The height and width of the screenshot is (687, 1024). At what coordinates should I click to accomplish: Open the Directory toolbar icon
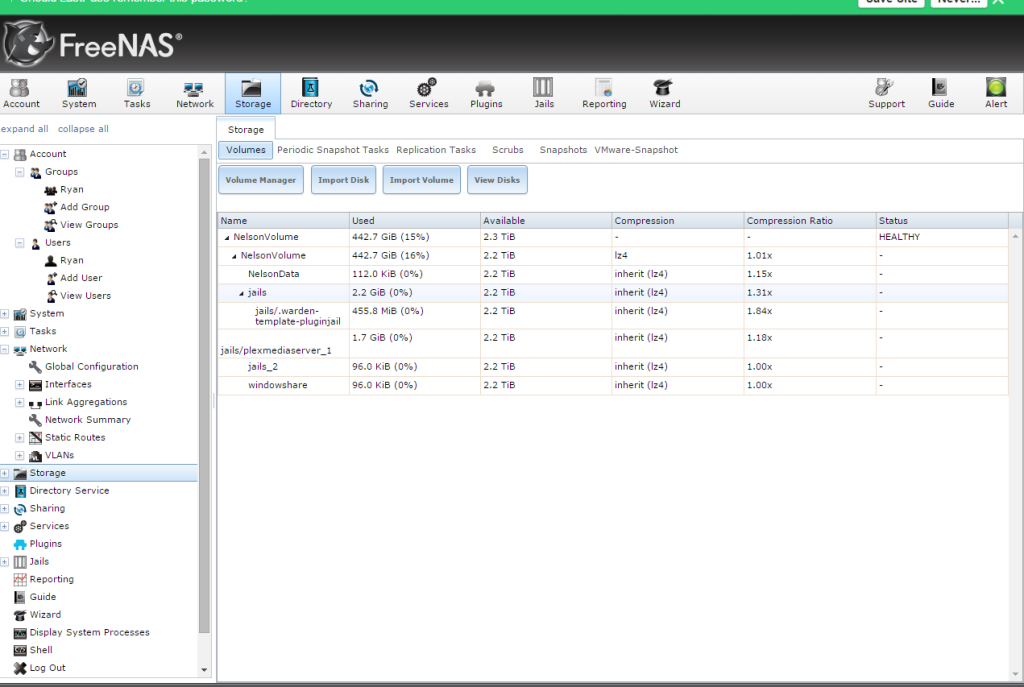click(x=311, y=93)
